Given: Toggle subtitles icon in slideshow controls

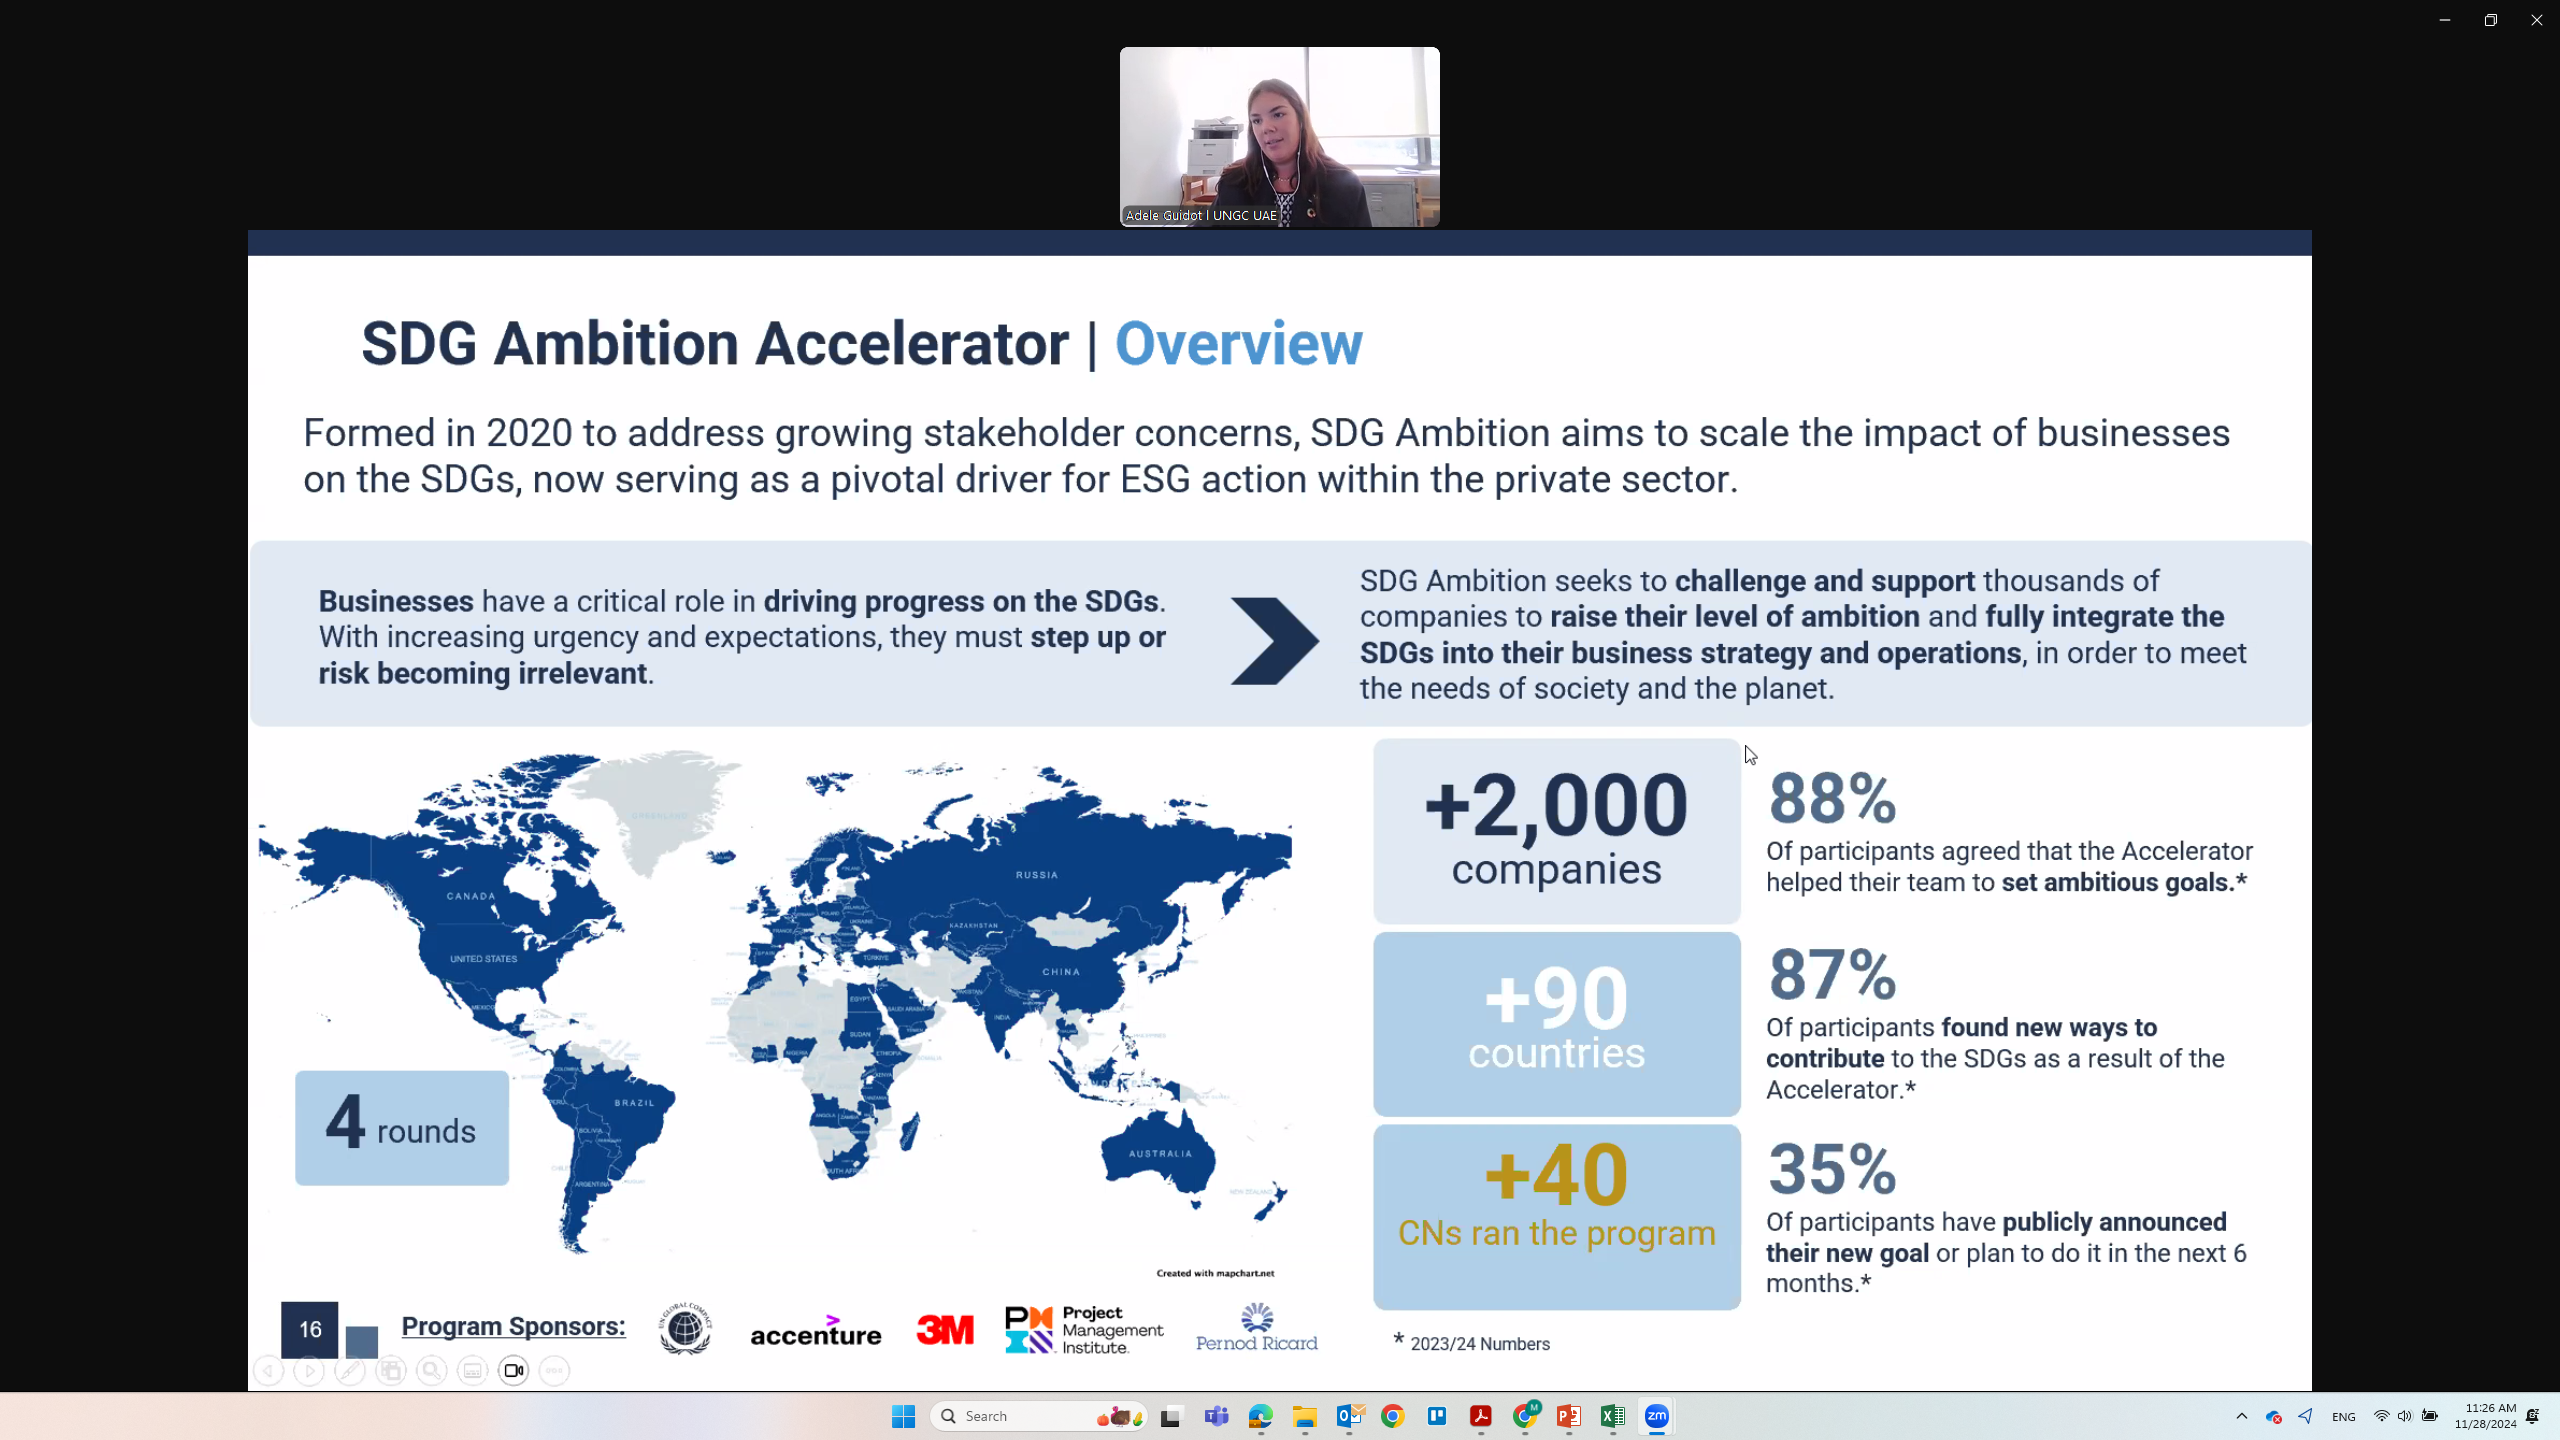Looking at the screenshot, I should pyautogui.click(x=473, y=1370).
